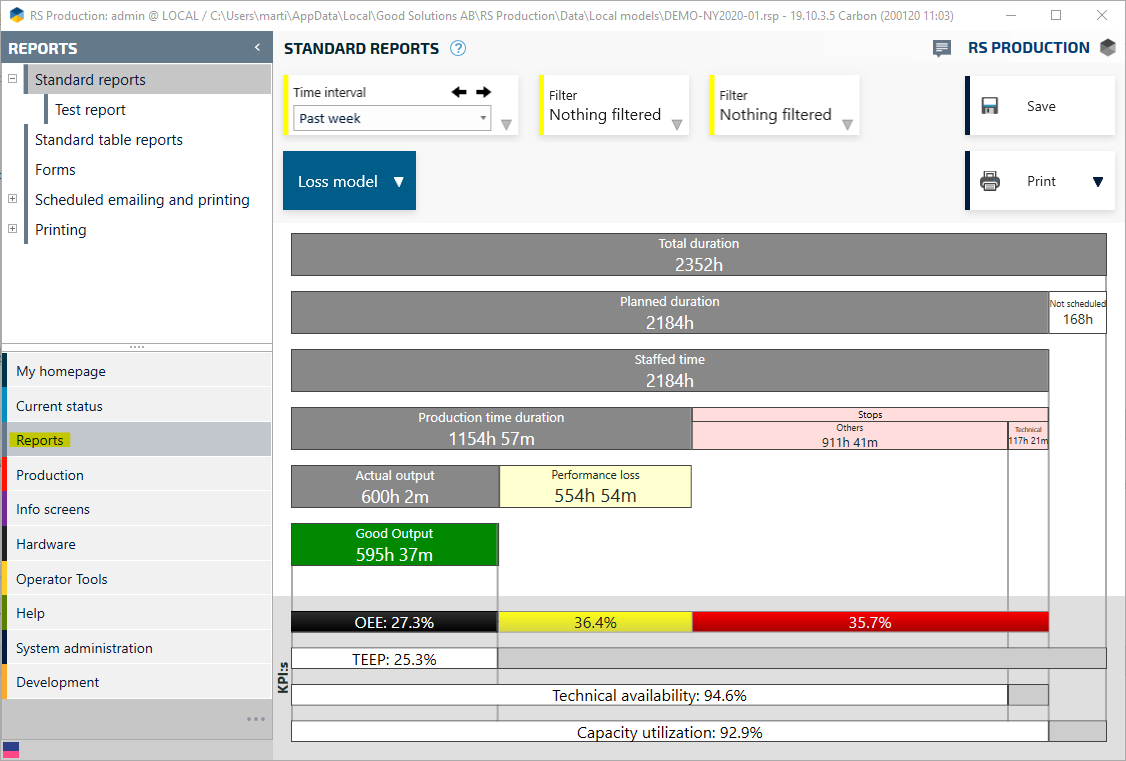Click the RS Production cube logo
Image resolution: width=1126 pixels, height=761 pixels.
1107,48
